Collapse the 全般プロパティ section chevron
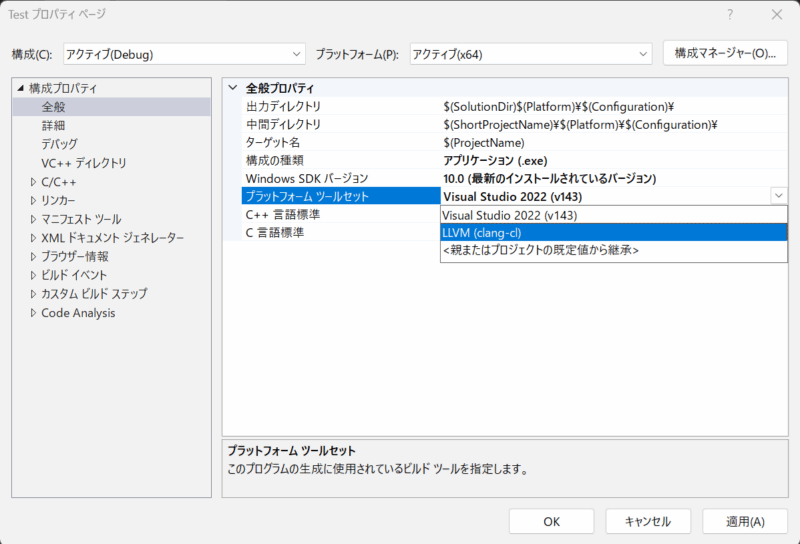800x544 pixels. (x=233, y=88)
